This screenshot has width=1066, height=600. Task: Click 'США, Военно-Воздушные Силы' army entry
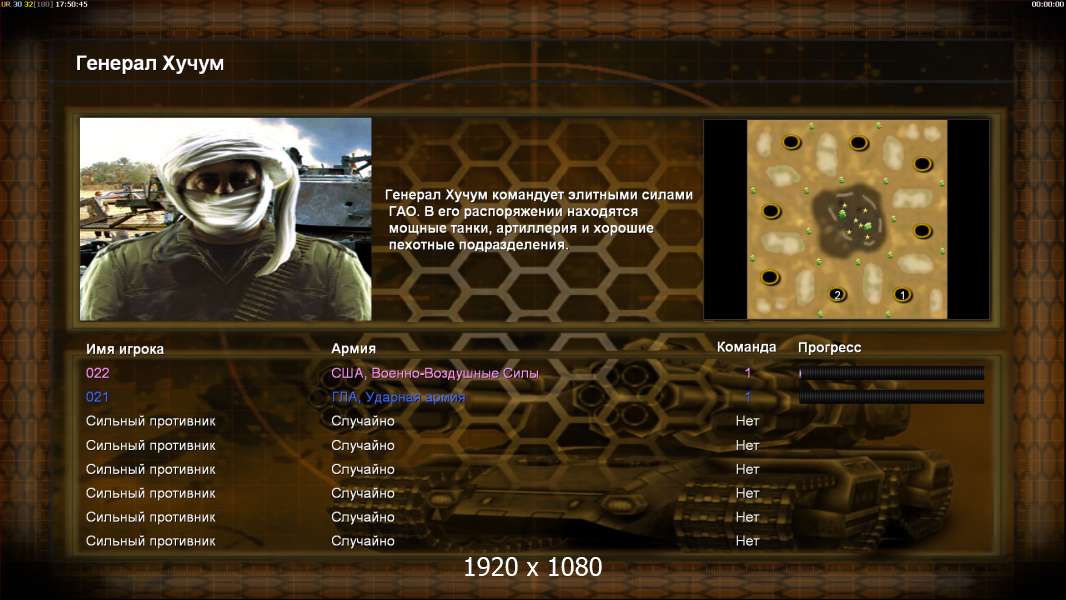tap(434, 373)
